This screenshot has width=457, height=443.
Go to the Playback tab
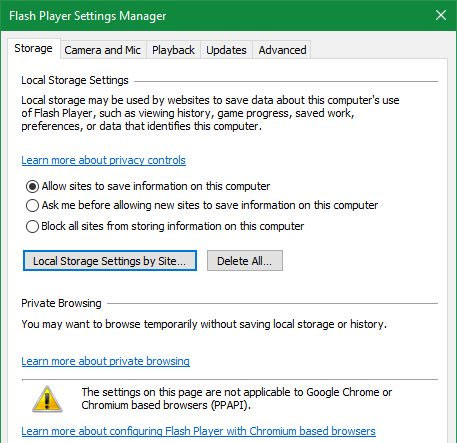point(173,50)
